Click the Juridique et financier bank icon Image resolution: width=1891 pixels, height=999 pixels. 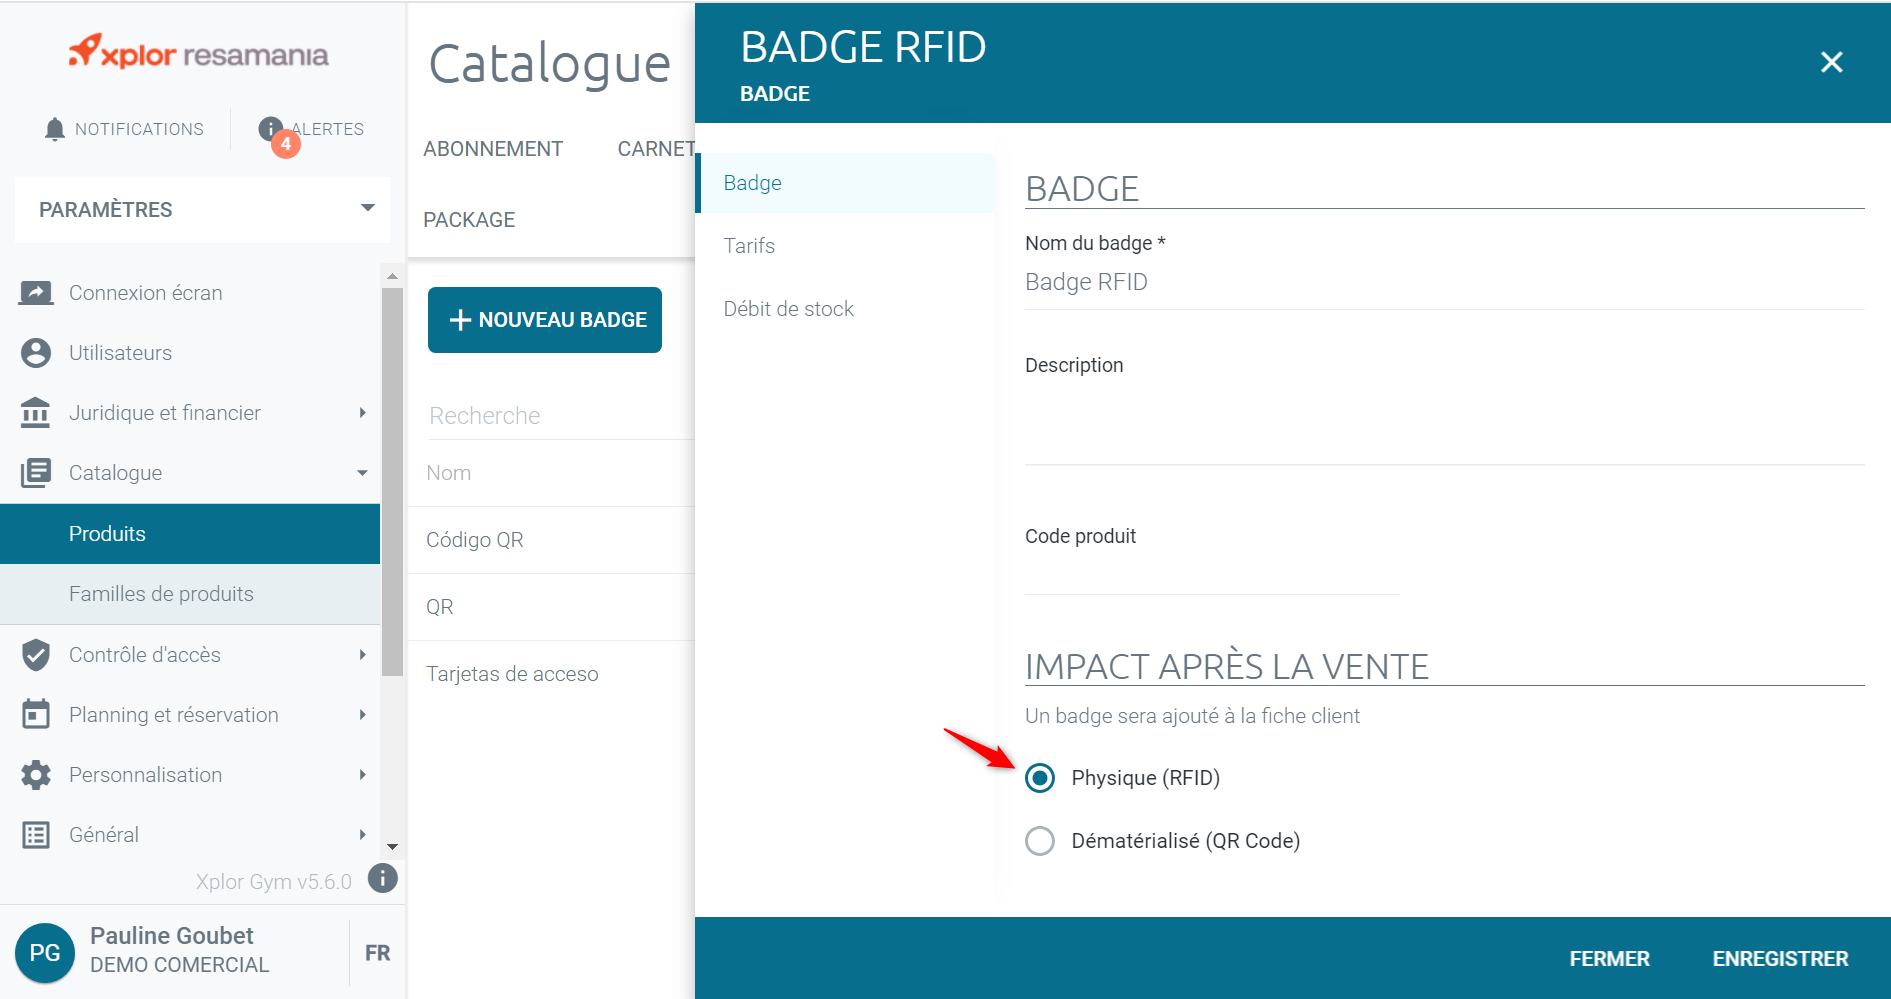[x=36, y=413]
